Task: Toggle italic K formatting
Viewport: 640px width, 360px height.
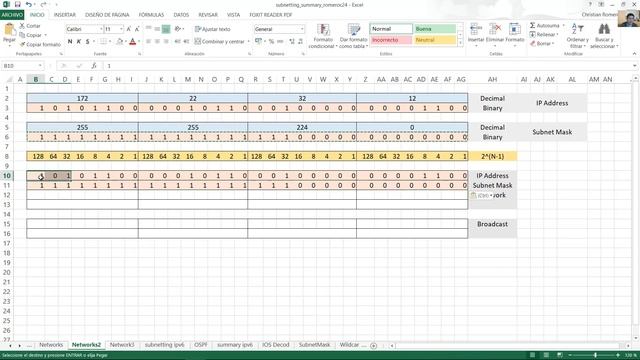Action: coord(79,42)
